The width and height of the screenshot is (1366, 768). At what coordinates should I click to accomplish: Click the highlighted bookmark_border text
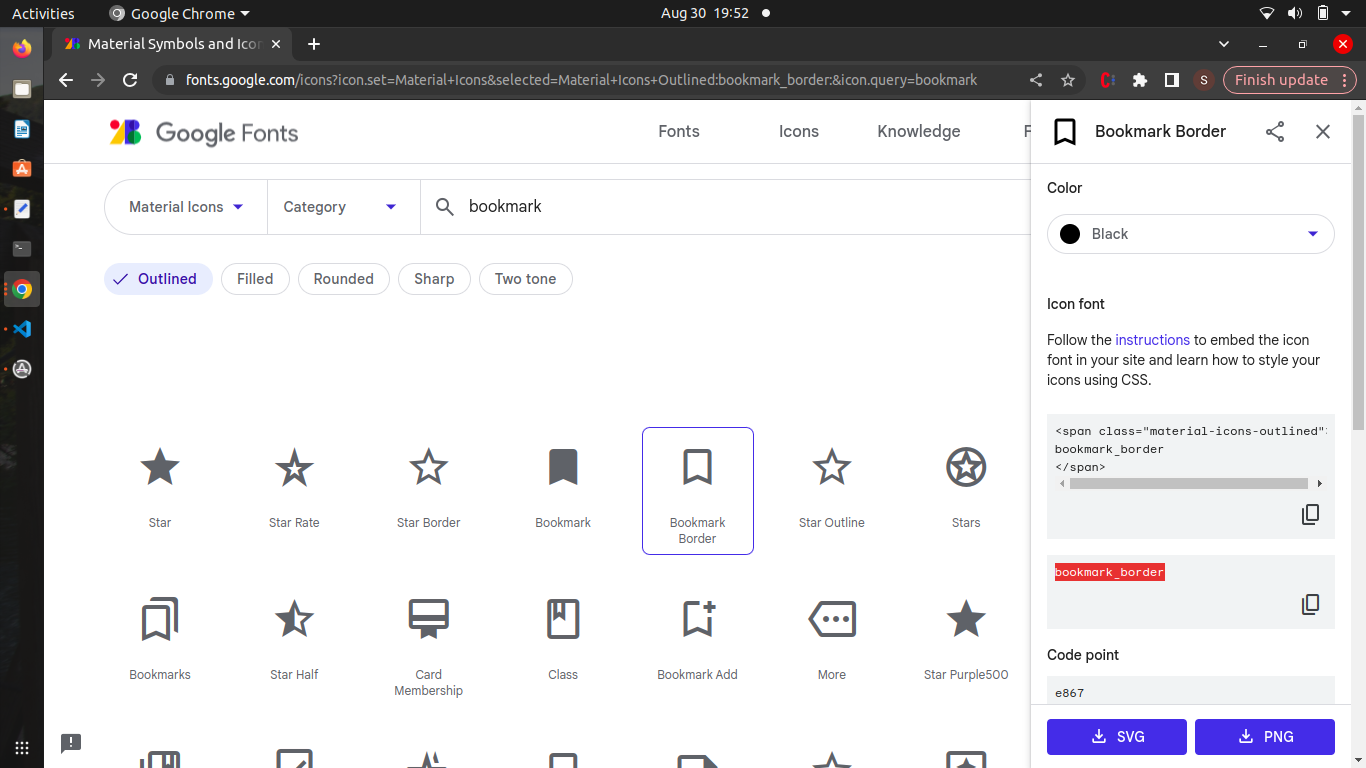(x=1109, y=572)
